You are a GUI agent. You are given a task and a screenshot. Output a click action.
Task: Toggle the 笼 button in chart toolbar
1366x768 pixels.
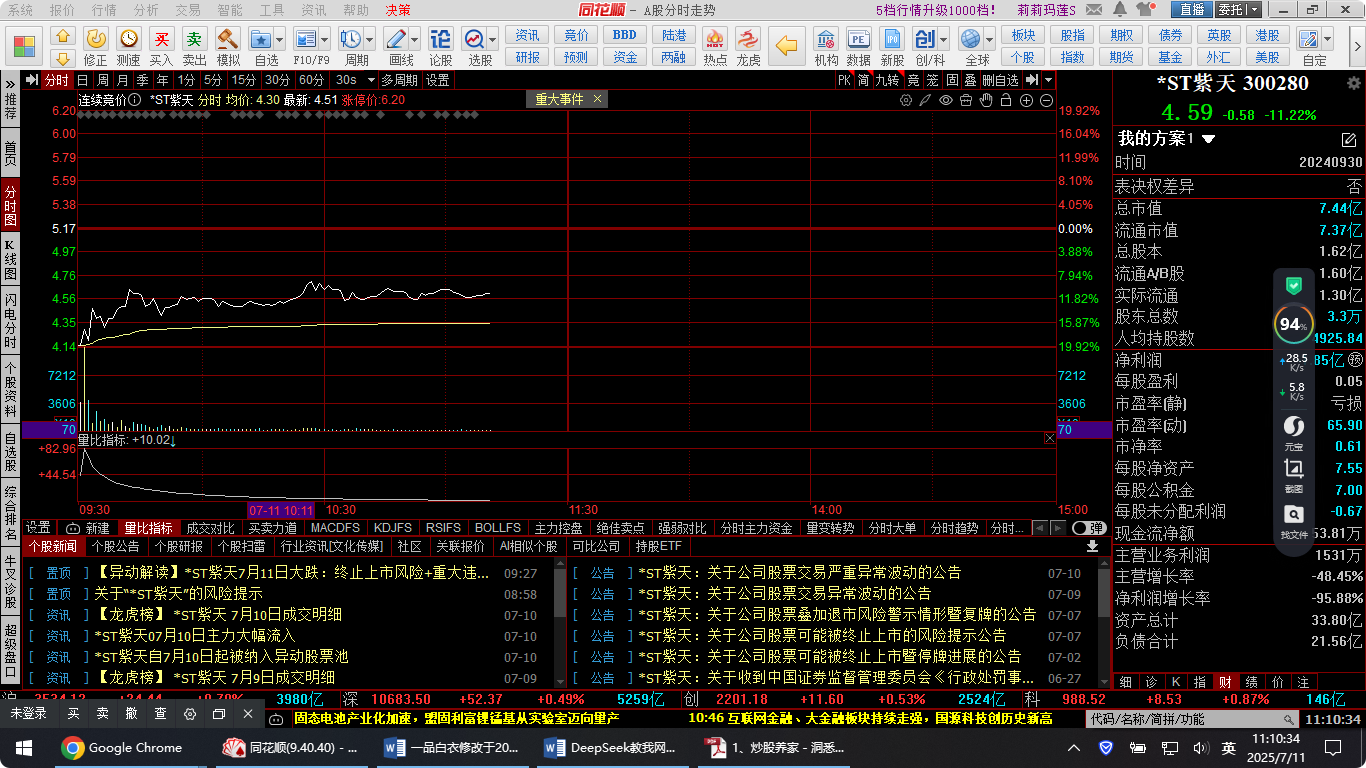[x=932, y=80]
